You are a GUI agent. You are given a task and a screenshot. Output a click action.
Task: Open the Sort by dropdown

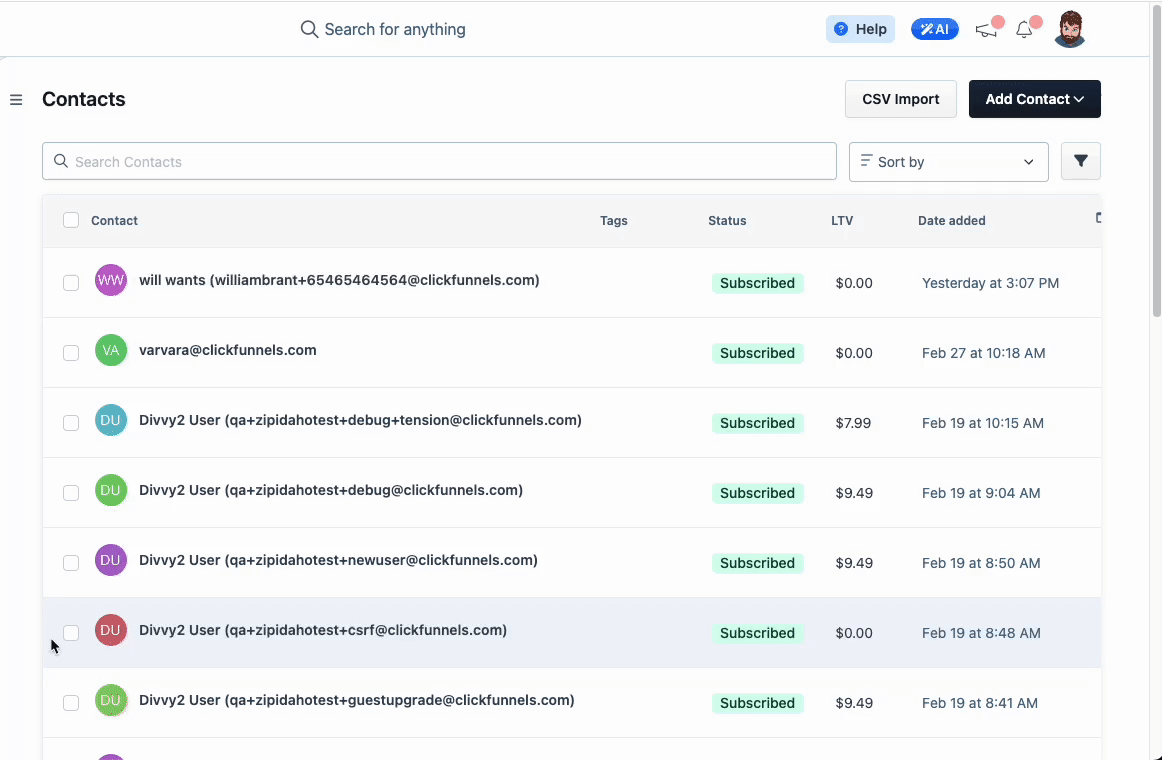[948, 161]
